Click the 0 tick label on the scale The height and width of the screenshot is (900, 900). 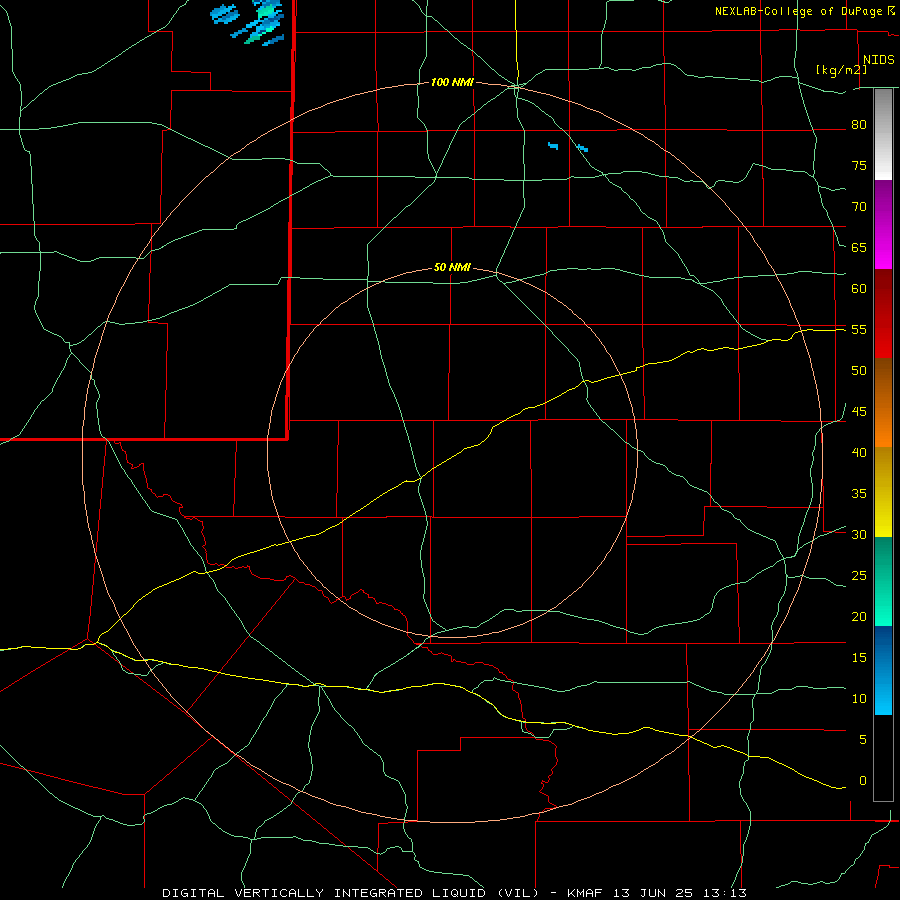click(863, 781)
